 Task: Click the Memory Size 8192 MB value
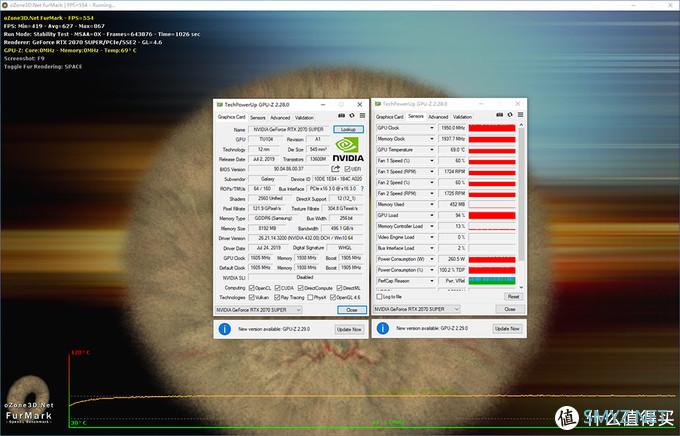268,228
